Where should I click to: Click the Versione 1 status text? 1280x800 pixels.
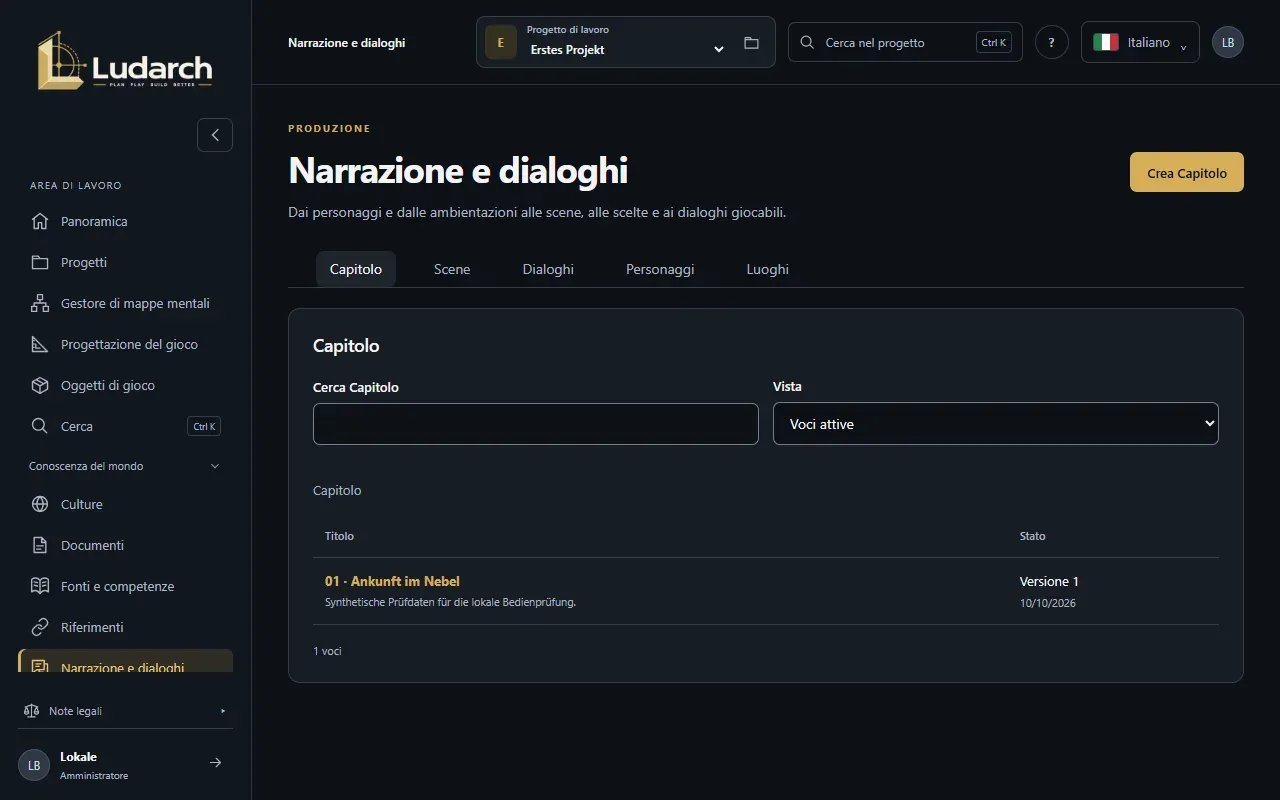click(1049, 581)
